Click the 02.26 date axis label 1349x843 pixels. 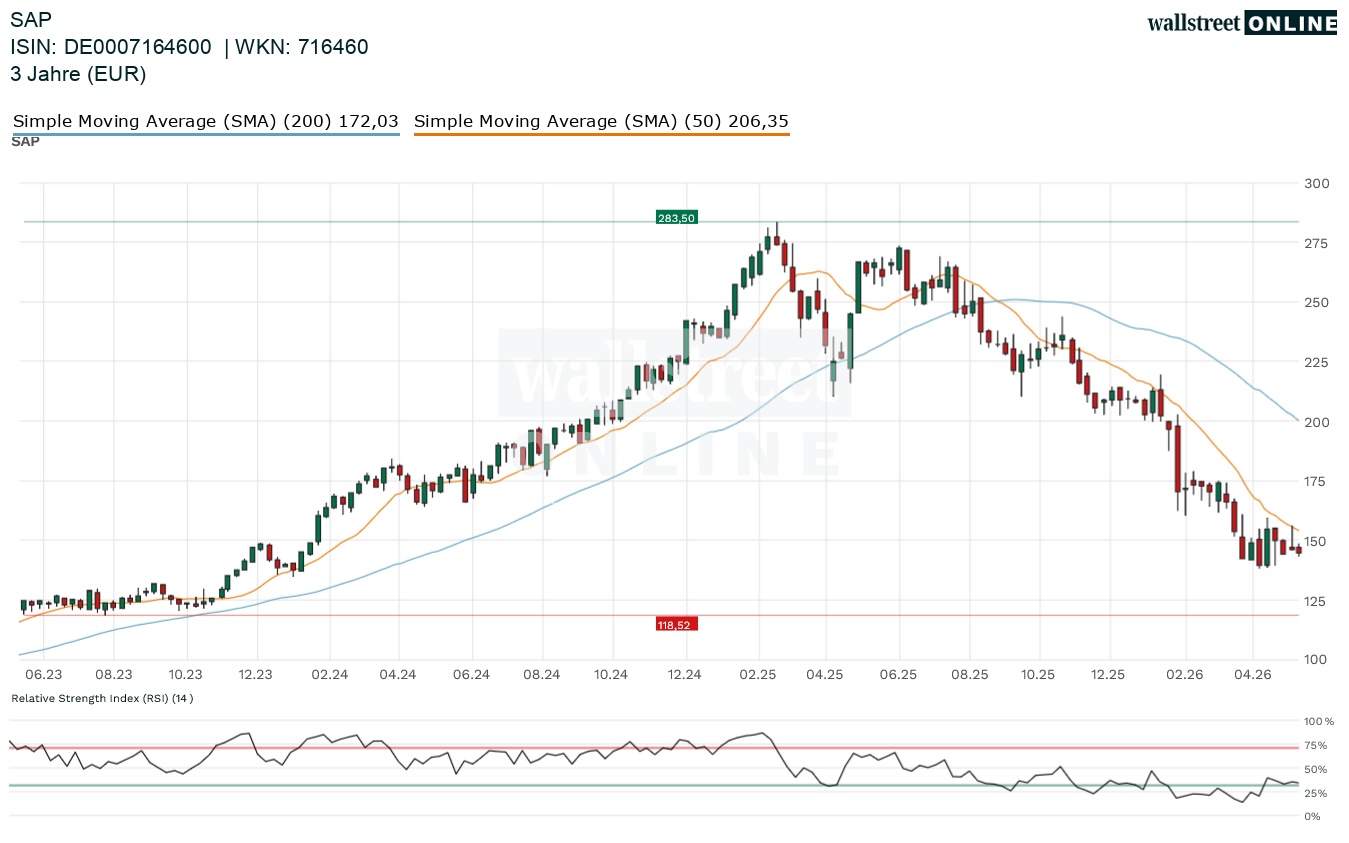click(1183, 676)
